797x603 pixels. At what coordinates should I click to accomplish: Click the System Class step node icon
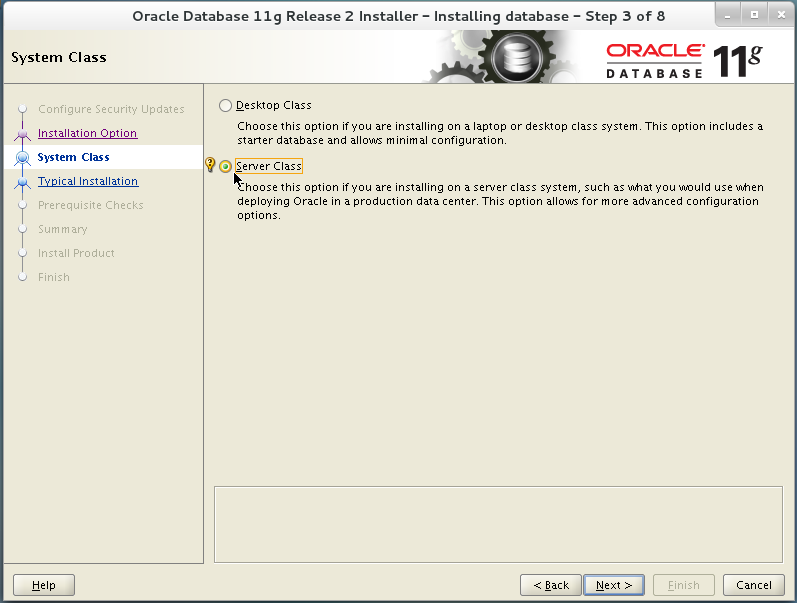22,158
